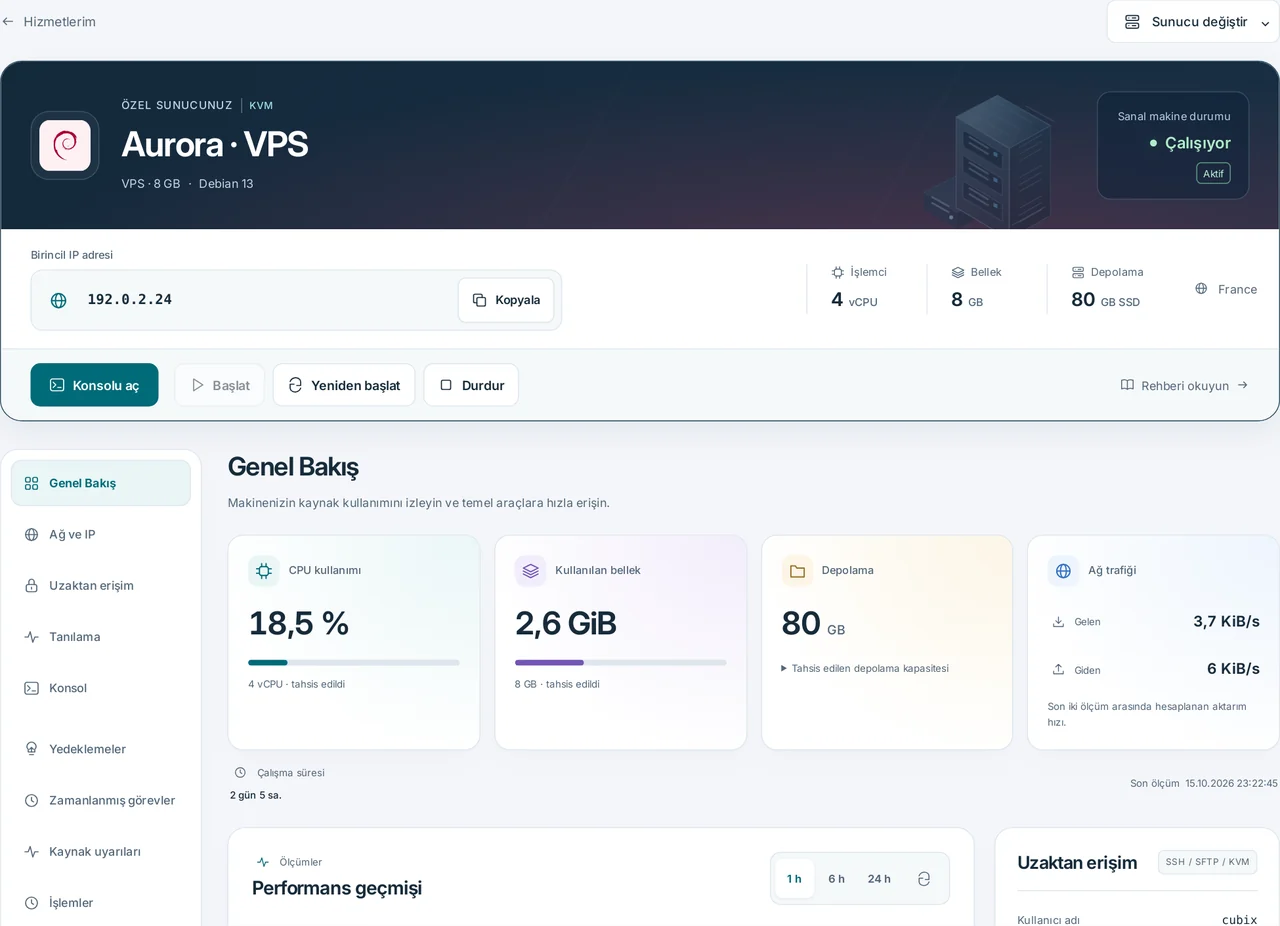Click the globe icon next to France

pyautogui.click(x=1201, y=289)
